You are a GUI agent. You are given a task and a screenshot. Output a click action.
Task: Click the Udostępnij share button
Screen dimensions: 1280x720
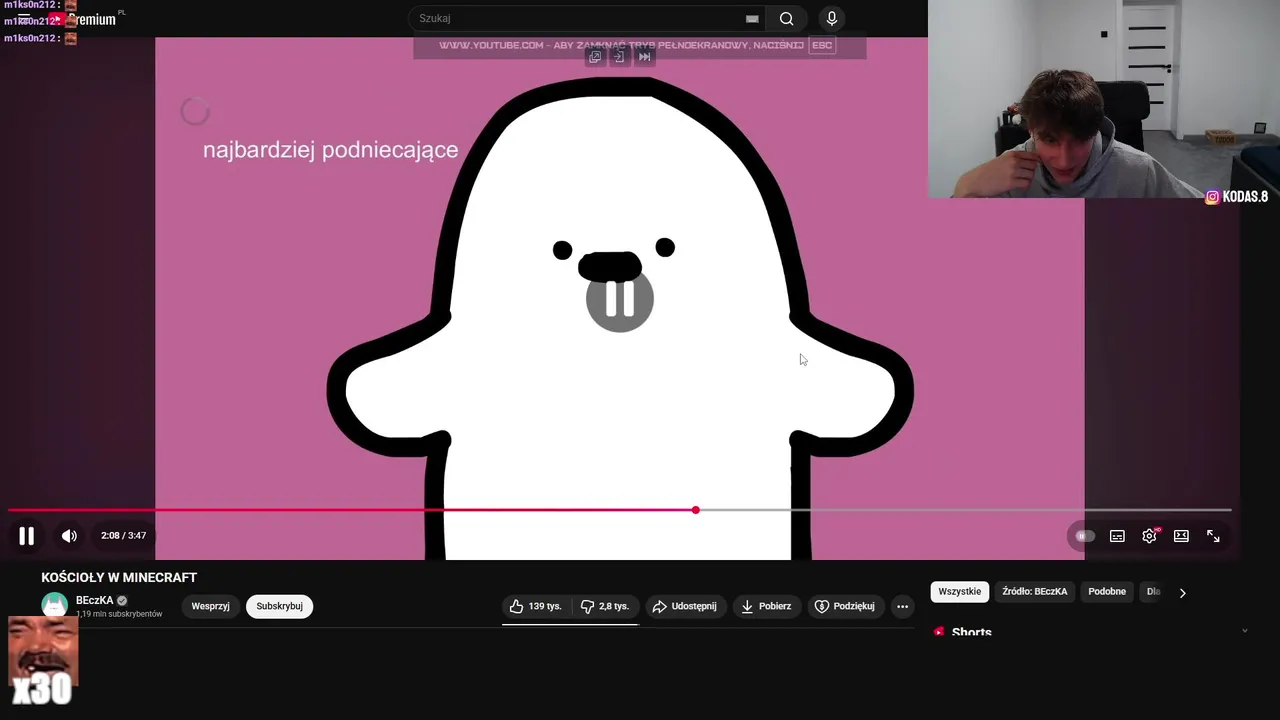click(685, 606)
